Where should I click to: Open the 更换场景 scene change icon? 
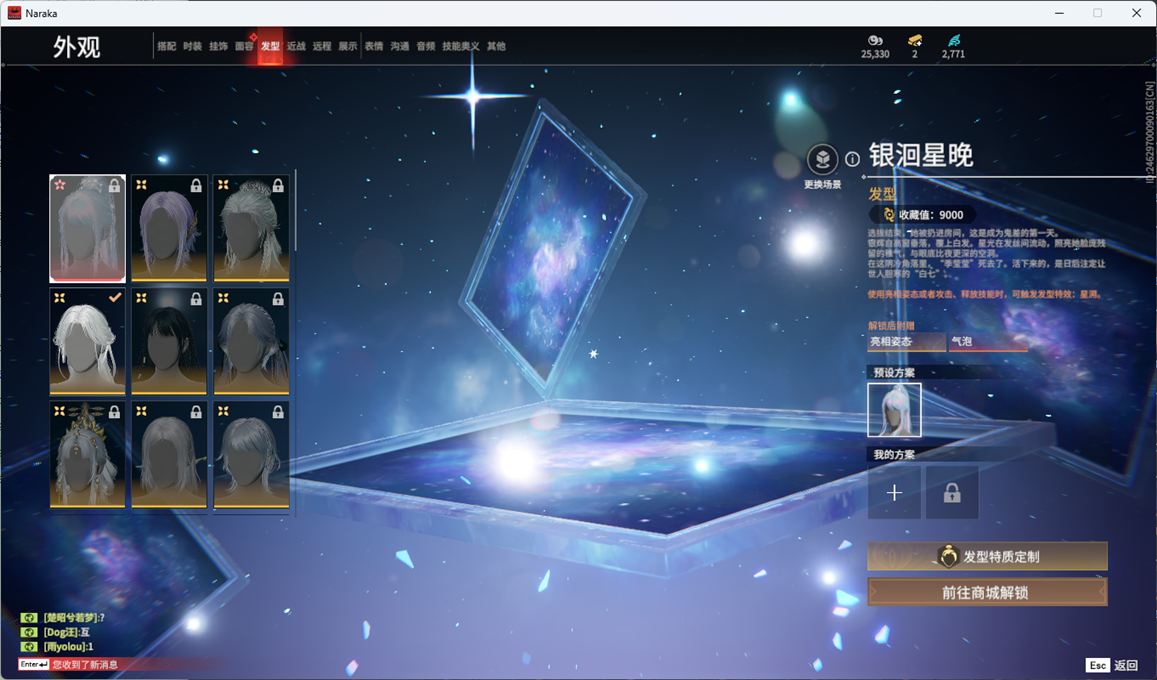[822, 159]
